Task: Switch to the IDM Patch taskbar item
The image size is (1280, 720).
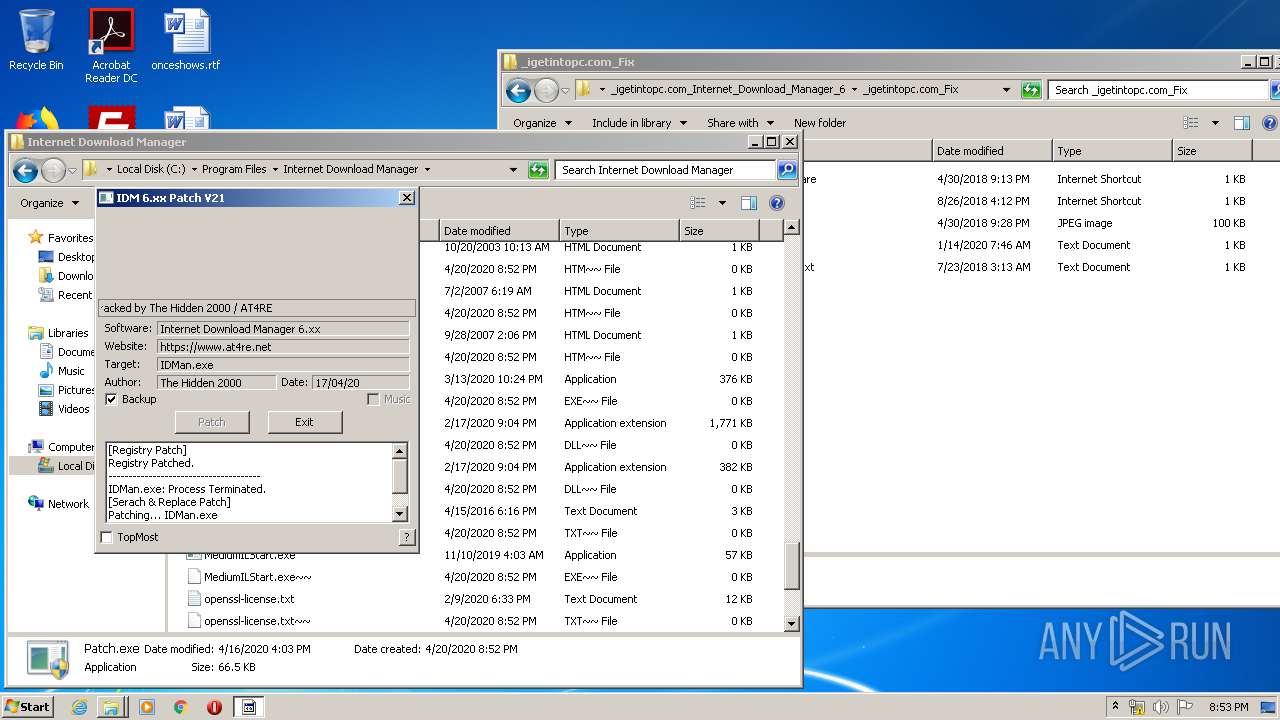Action: coord(249,707)
